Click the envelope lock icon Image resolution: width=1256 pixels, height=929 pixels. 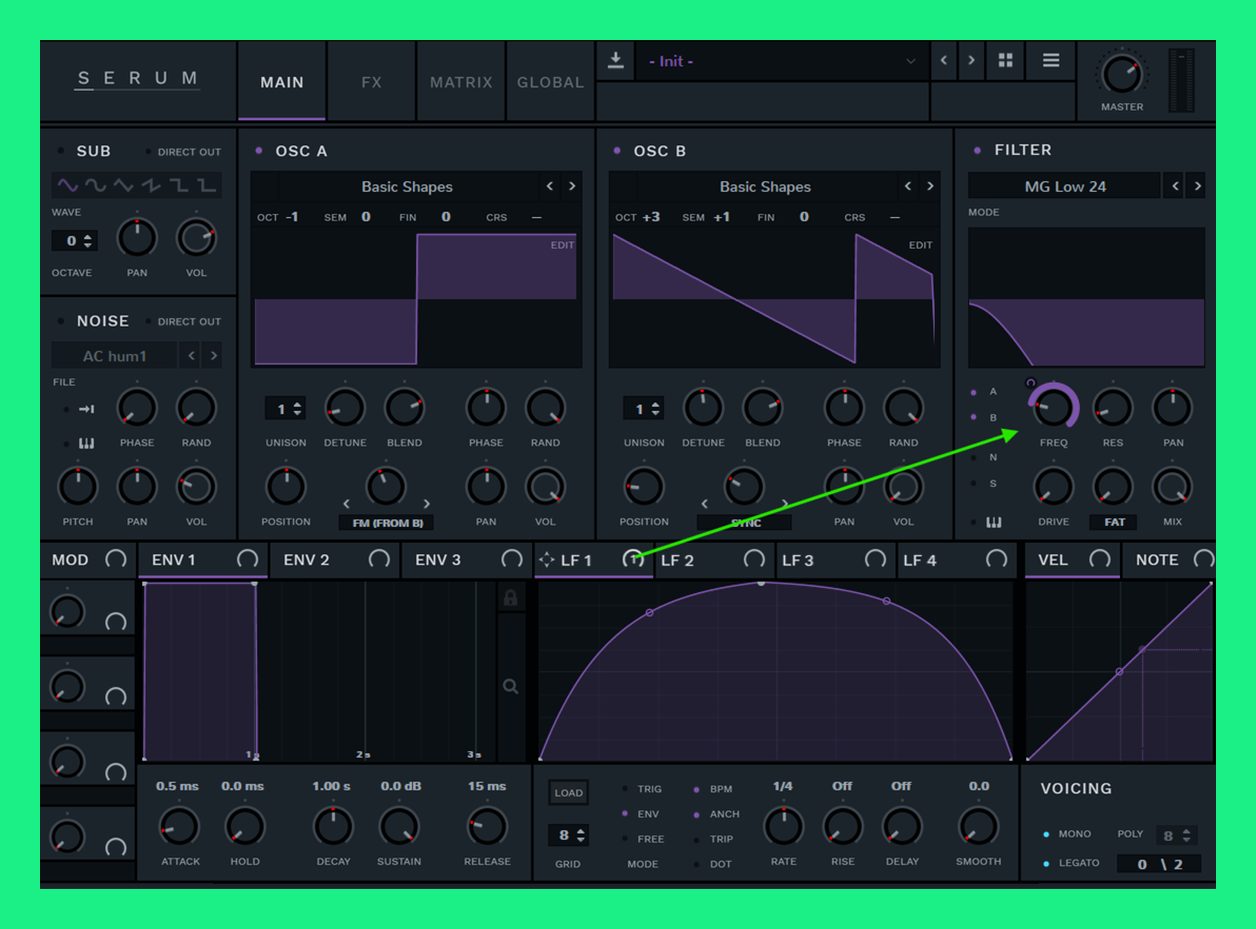(511, 598)
